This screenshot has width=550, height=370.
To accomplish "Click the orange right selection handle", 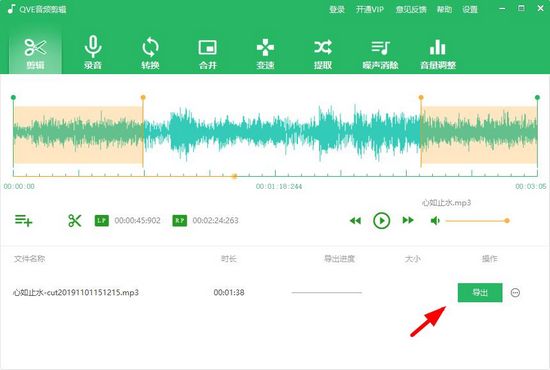I will (x=421, y=97).
